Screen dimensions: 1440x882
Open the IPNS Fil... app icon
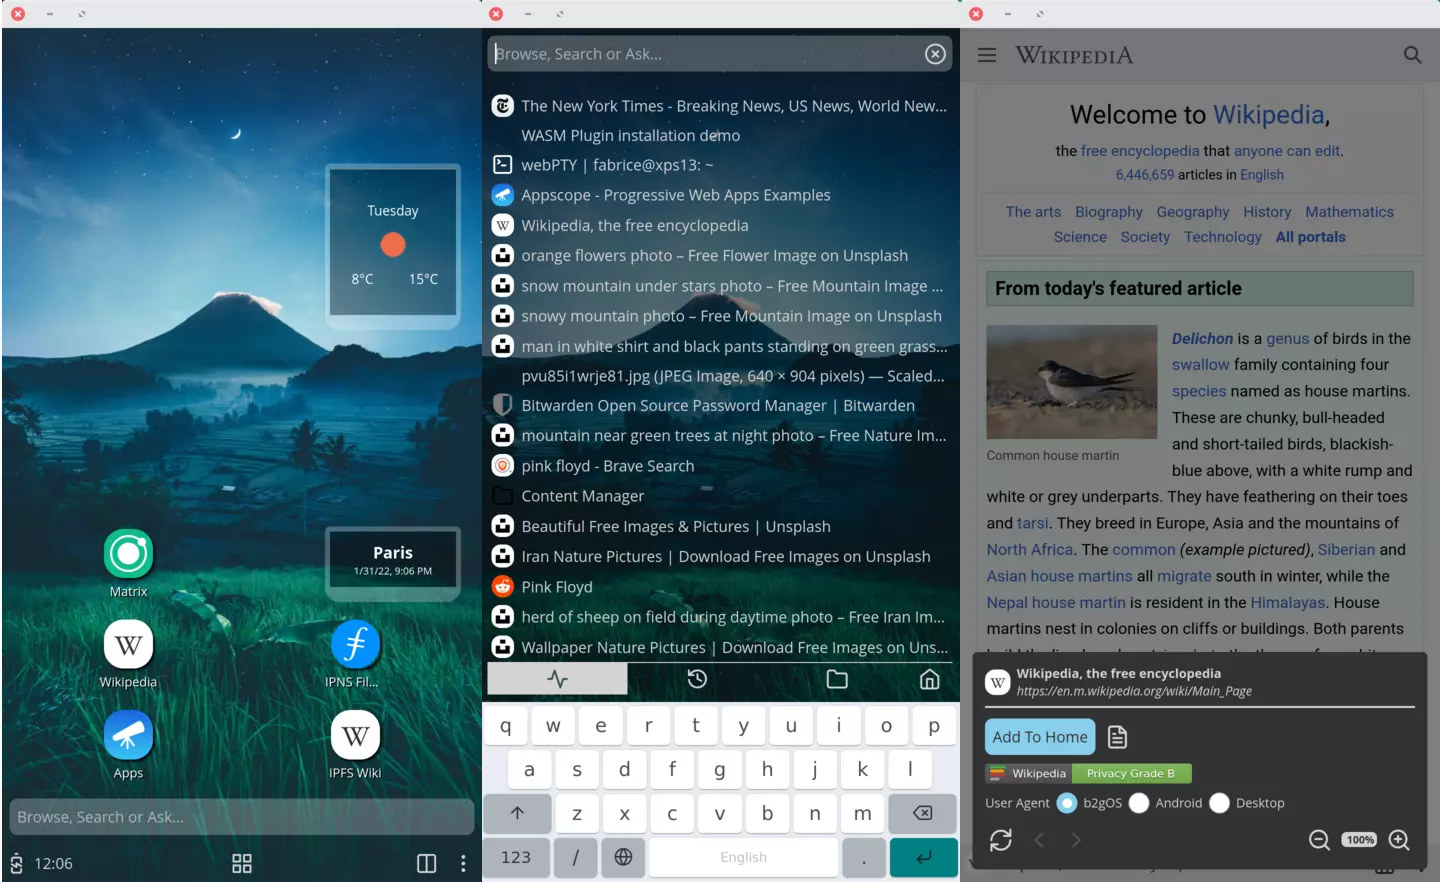click(x=355, y=645)
